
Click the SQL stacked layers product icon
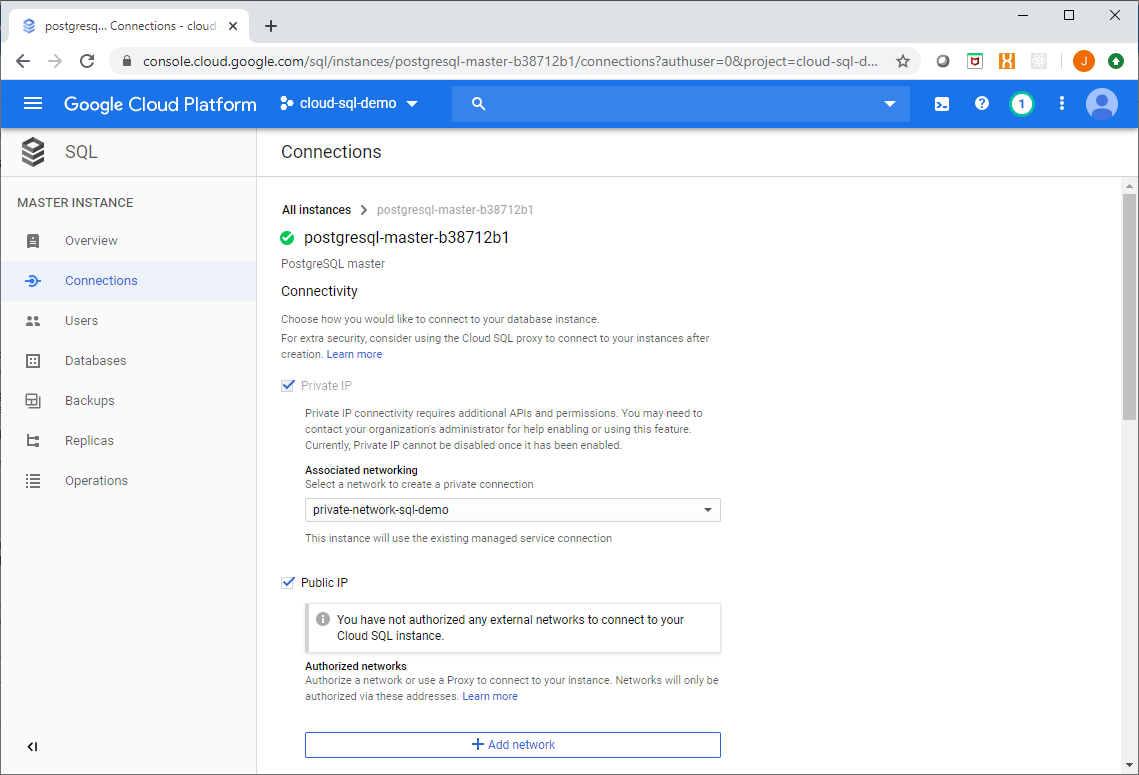tap(33, 152)
